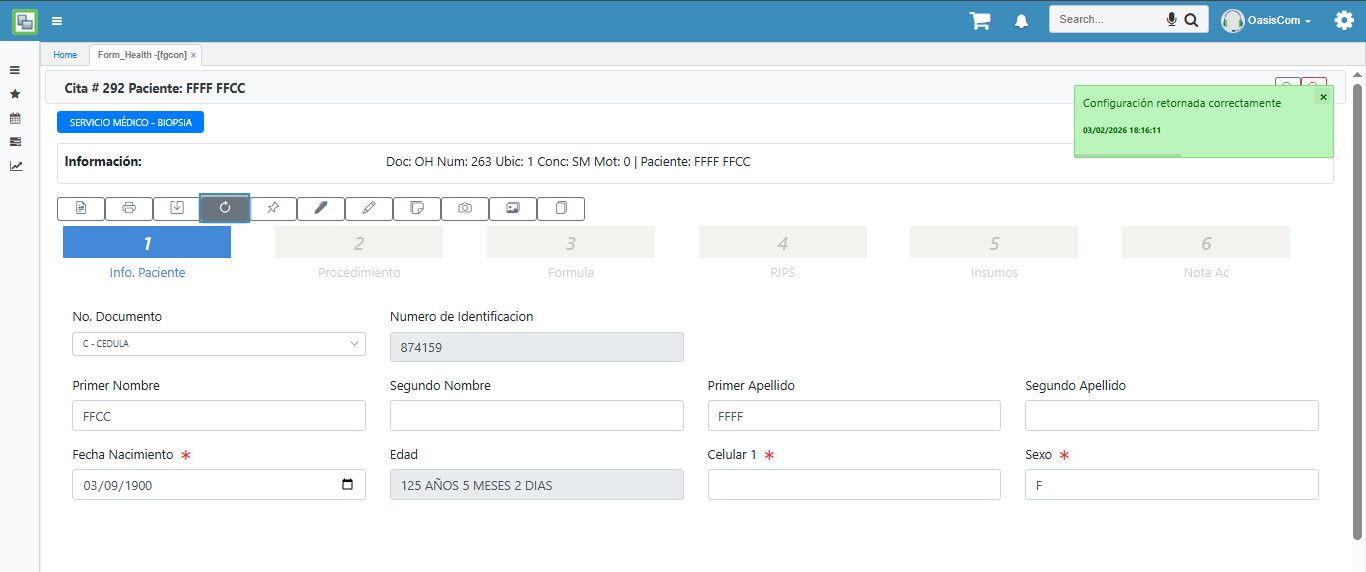Click SERVICIO MÉDICO - BIOPSIA button
The height and width of the screenshot is (572, 1366).
131,122
